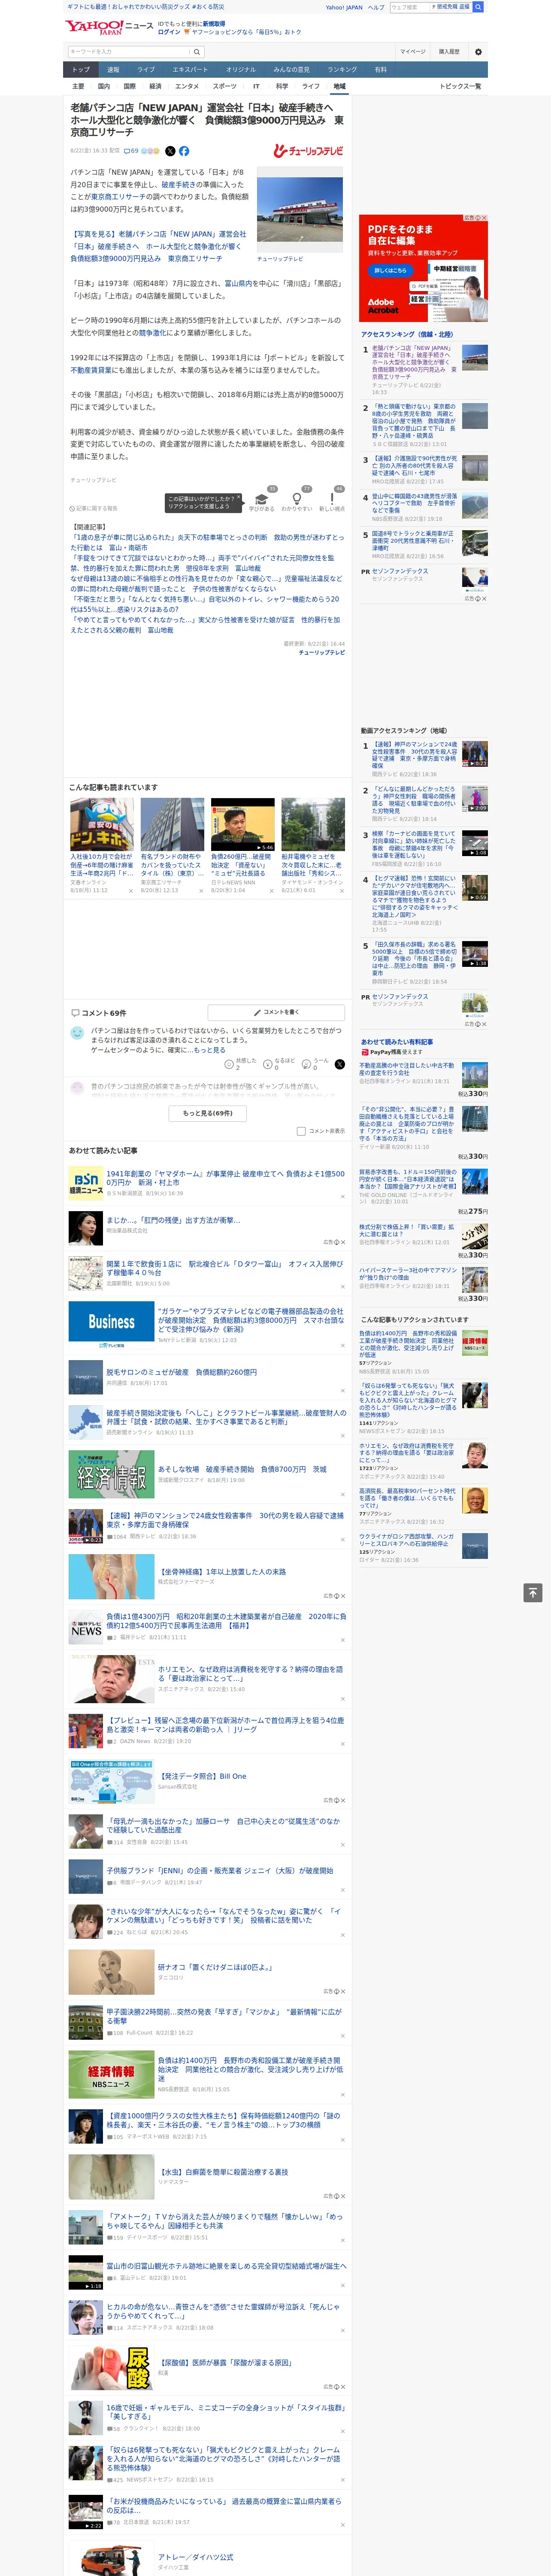Open 'Yahoo! JAPAN' link in top bar

click(x=344, y=7)
